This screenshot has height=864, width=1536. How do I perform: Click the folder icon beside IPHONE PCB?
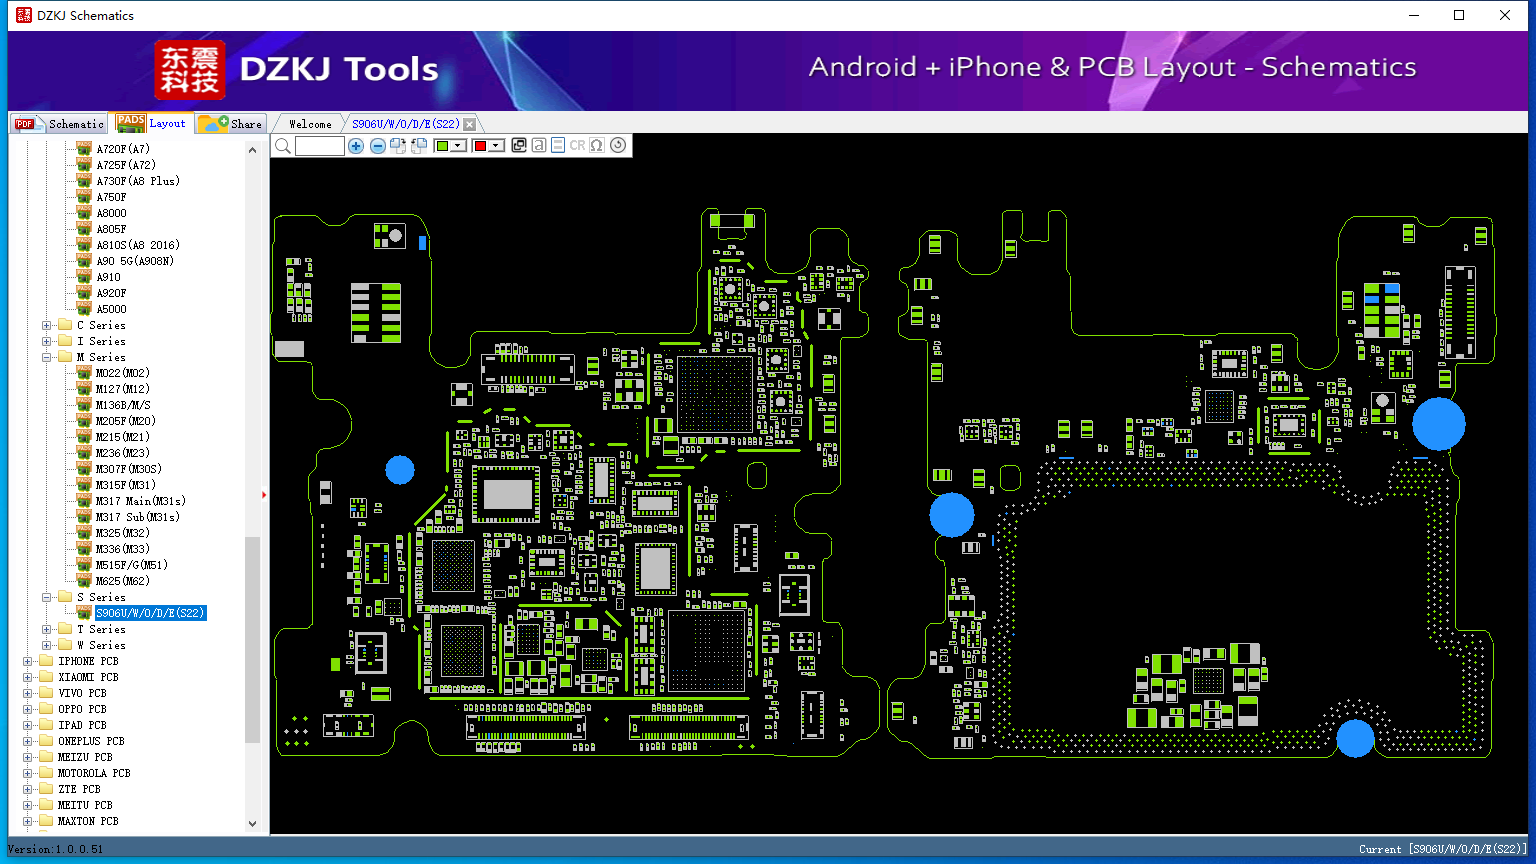coord(46,661)
